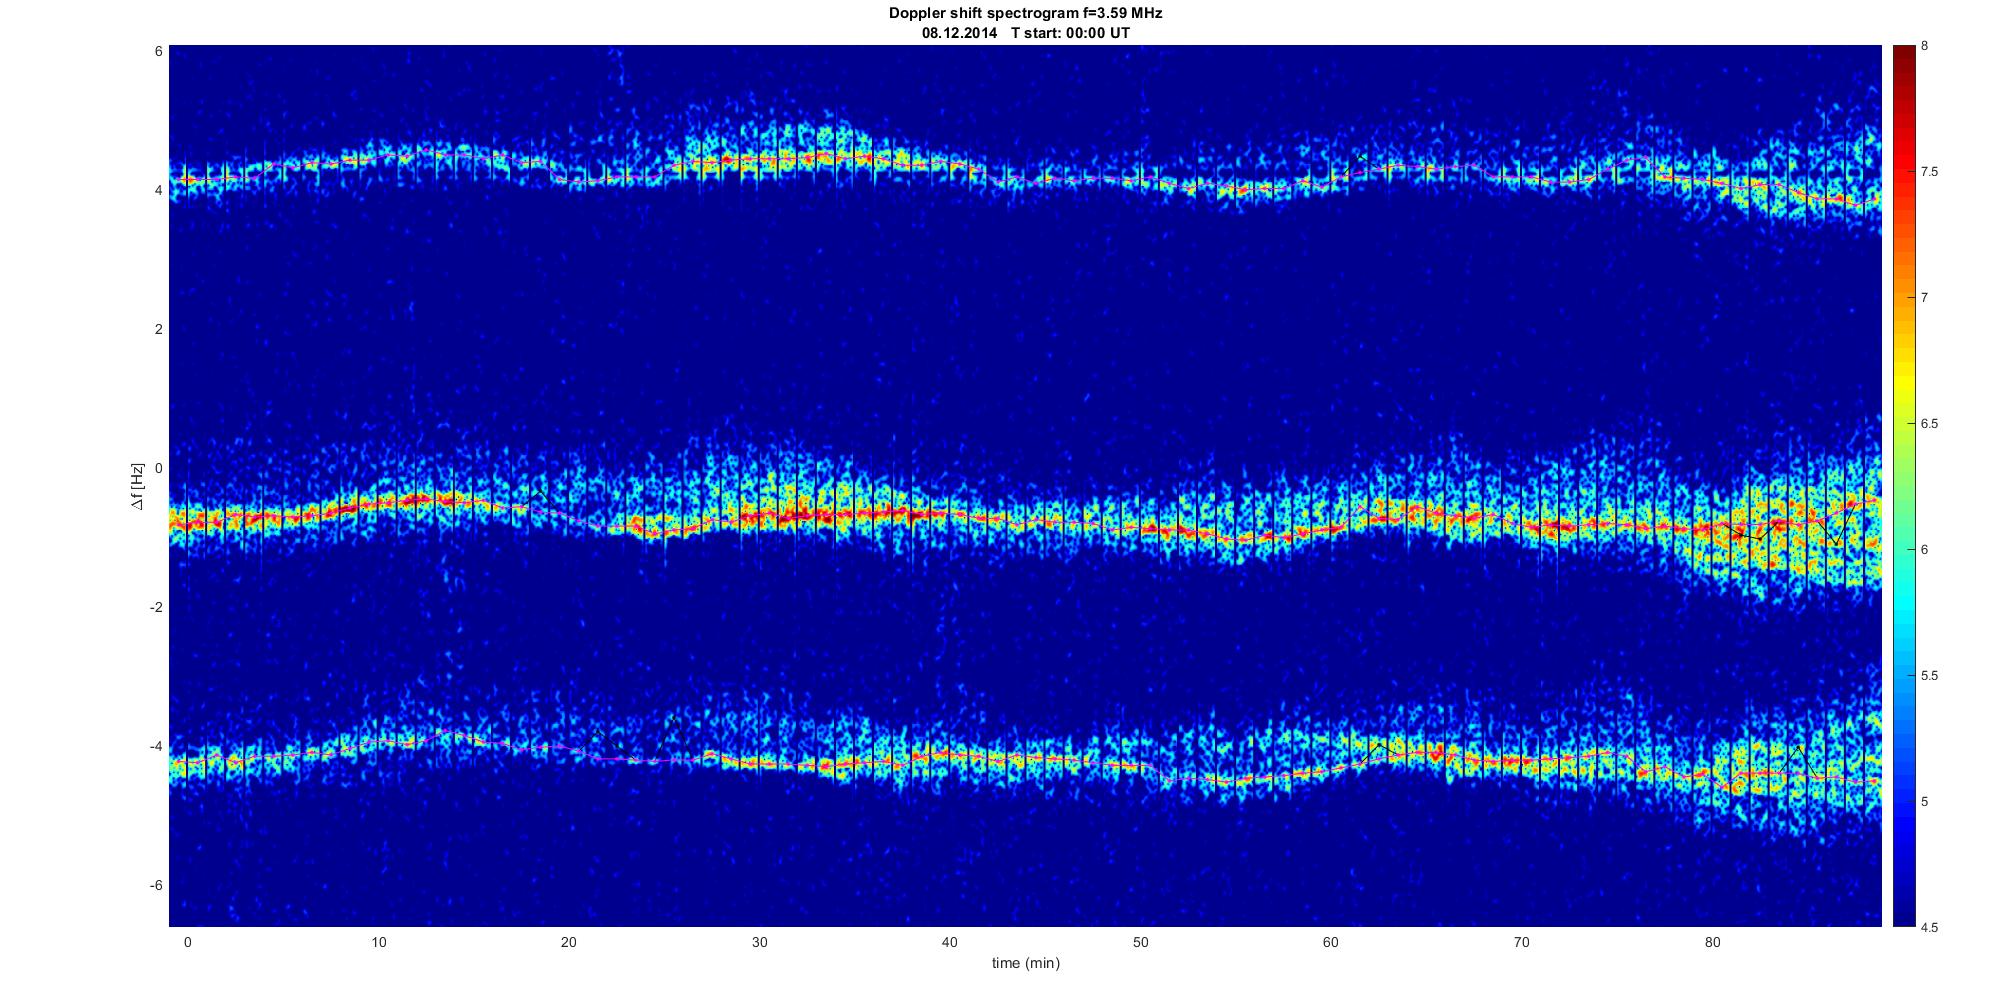Viewport: 2000px width, 995px height.
Task: Click the x-axis tick label '50'
Action: (x=1140, y=942)
